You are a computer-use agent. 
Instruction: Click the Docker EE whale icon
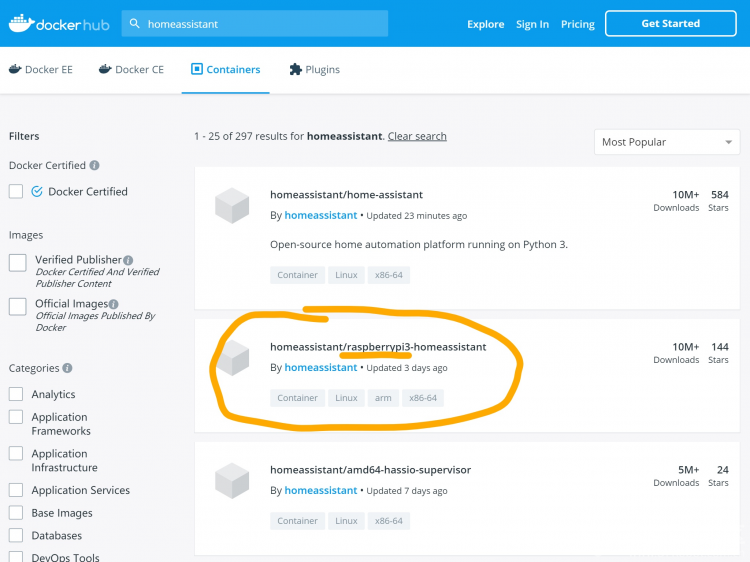(15, 69)
